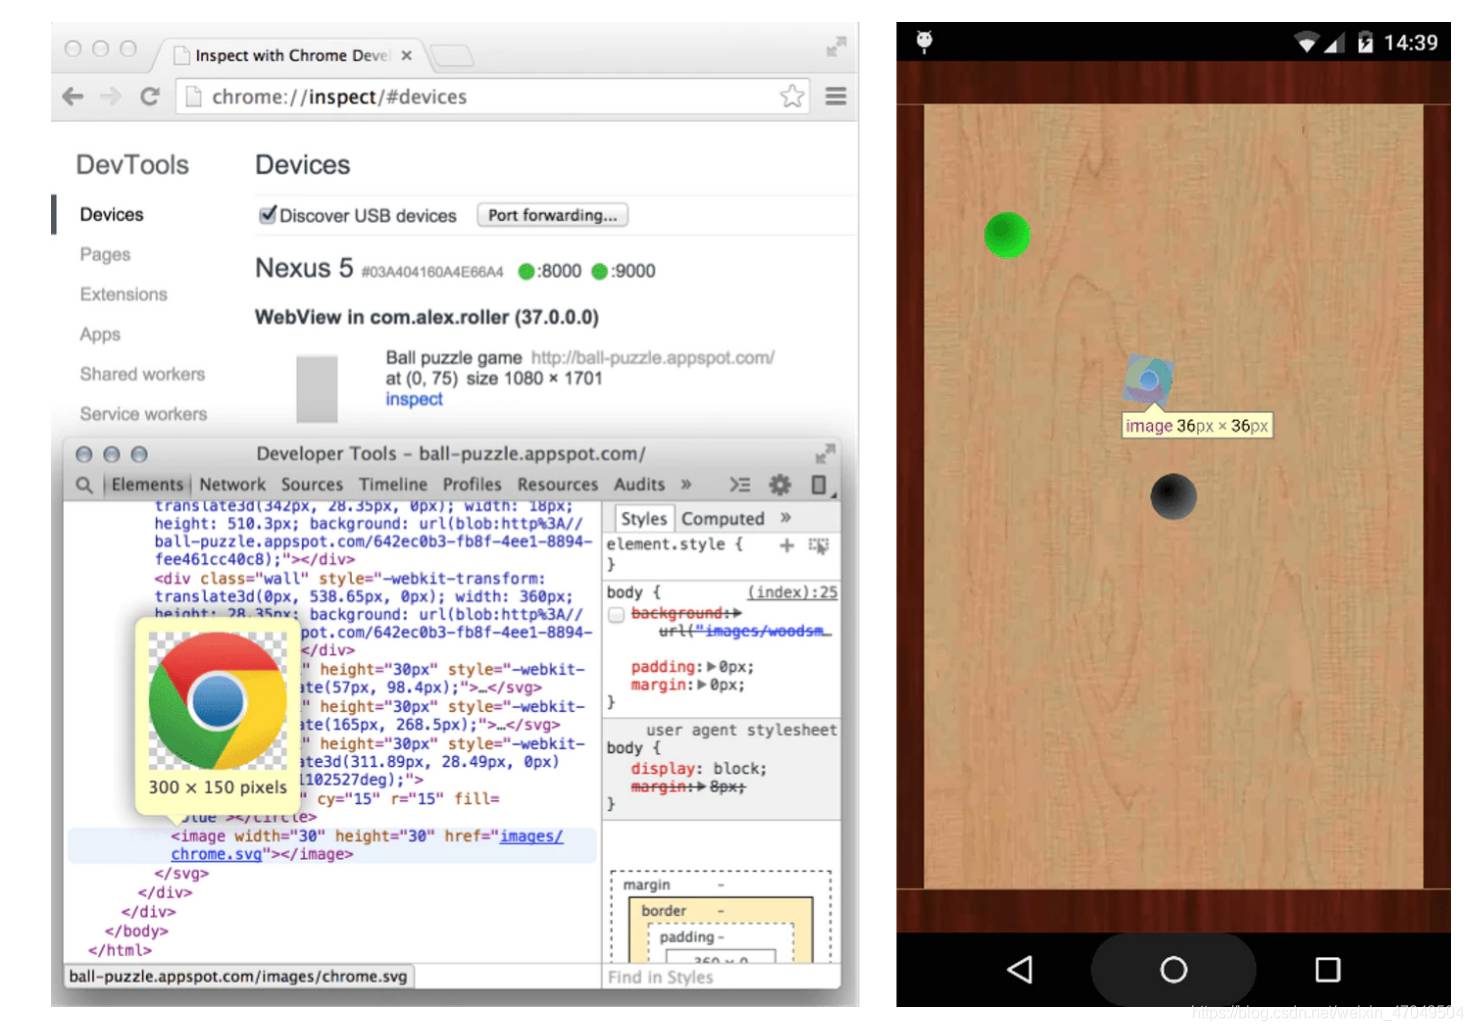Tap the green ball in the game
1473x1031 pixels.
click(x=1007, y=235)
